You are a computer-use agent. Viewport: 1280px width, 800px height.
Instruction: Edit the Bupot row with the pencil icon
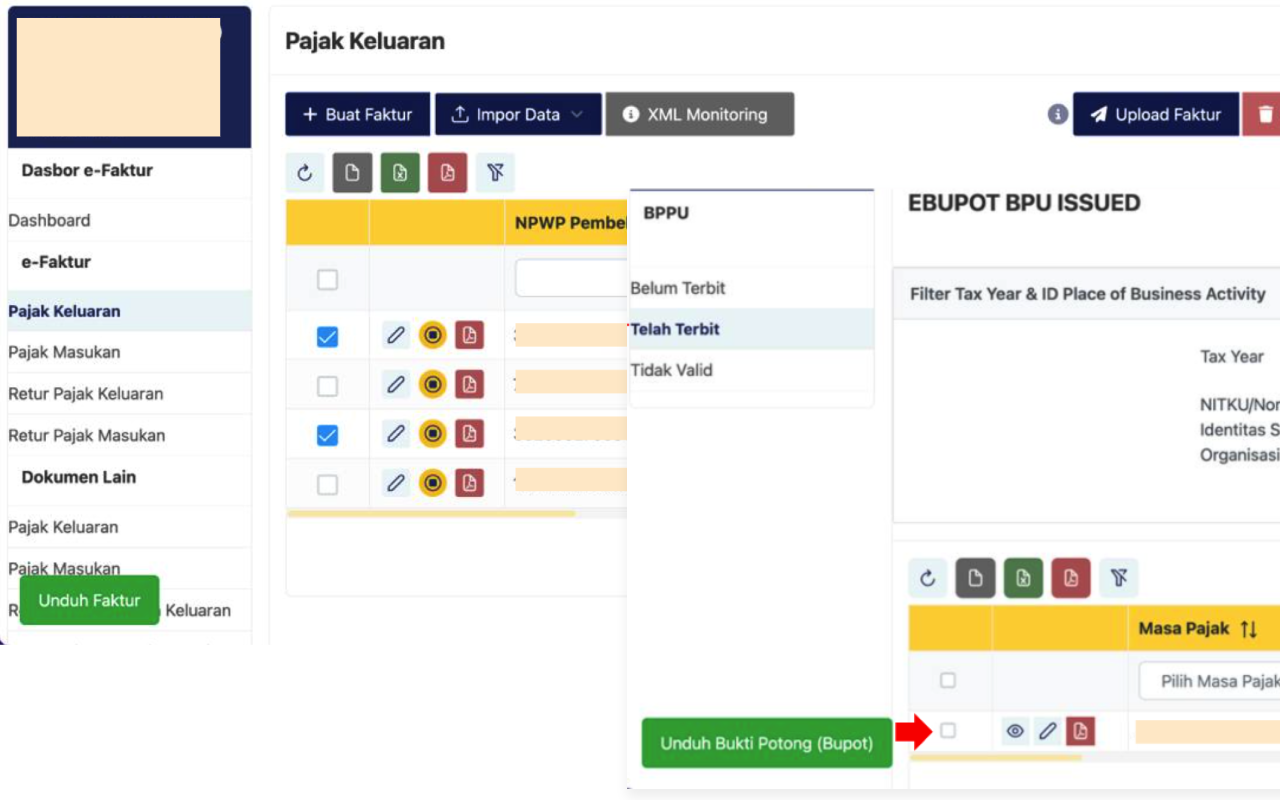point(1047,731)
